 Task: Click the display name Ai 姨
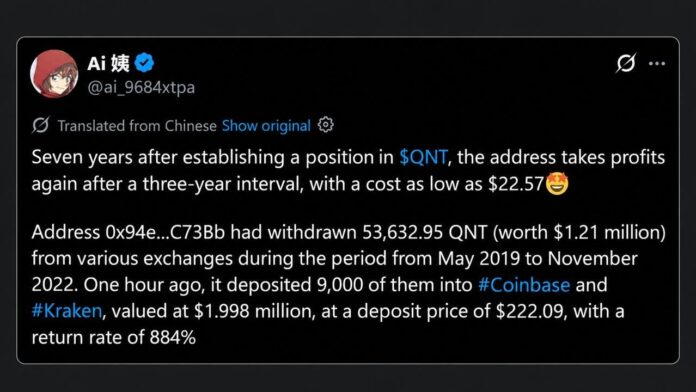pos(109,63)
